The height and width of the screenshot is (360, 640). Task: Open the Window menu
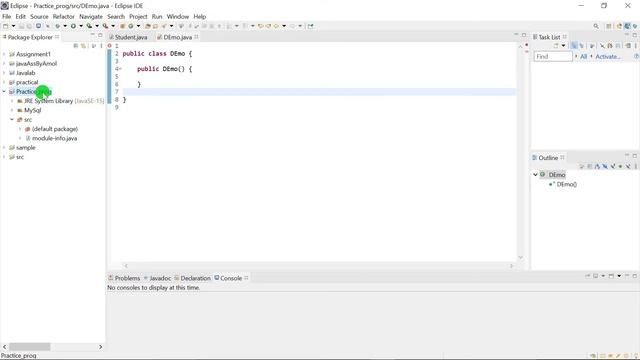[x=178, y=17]
